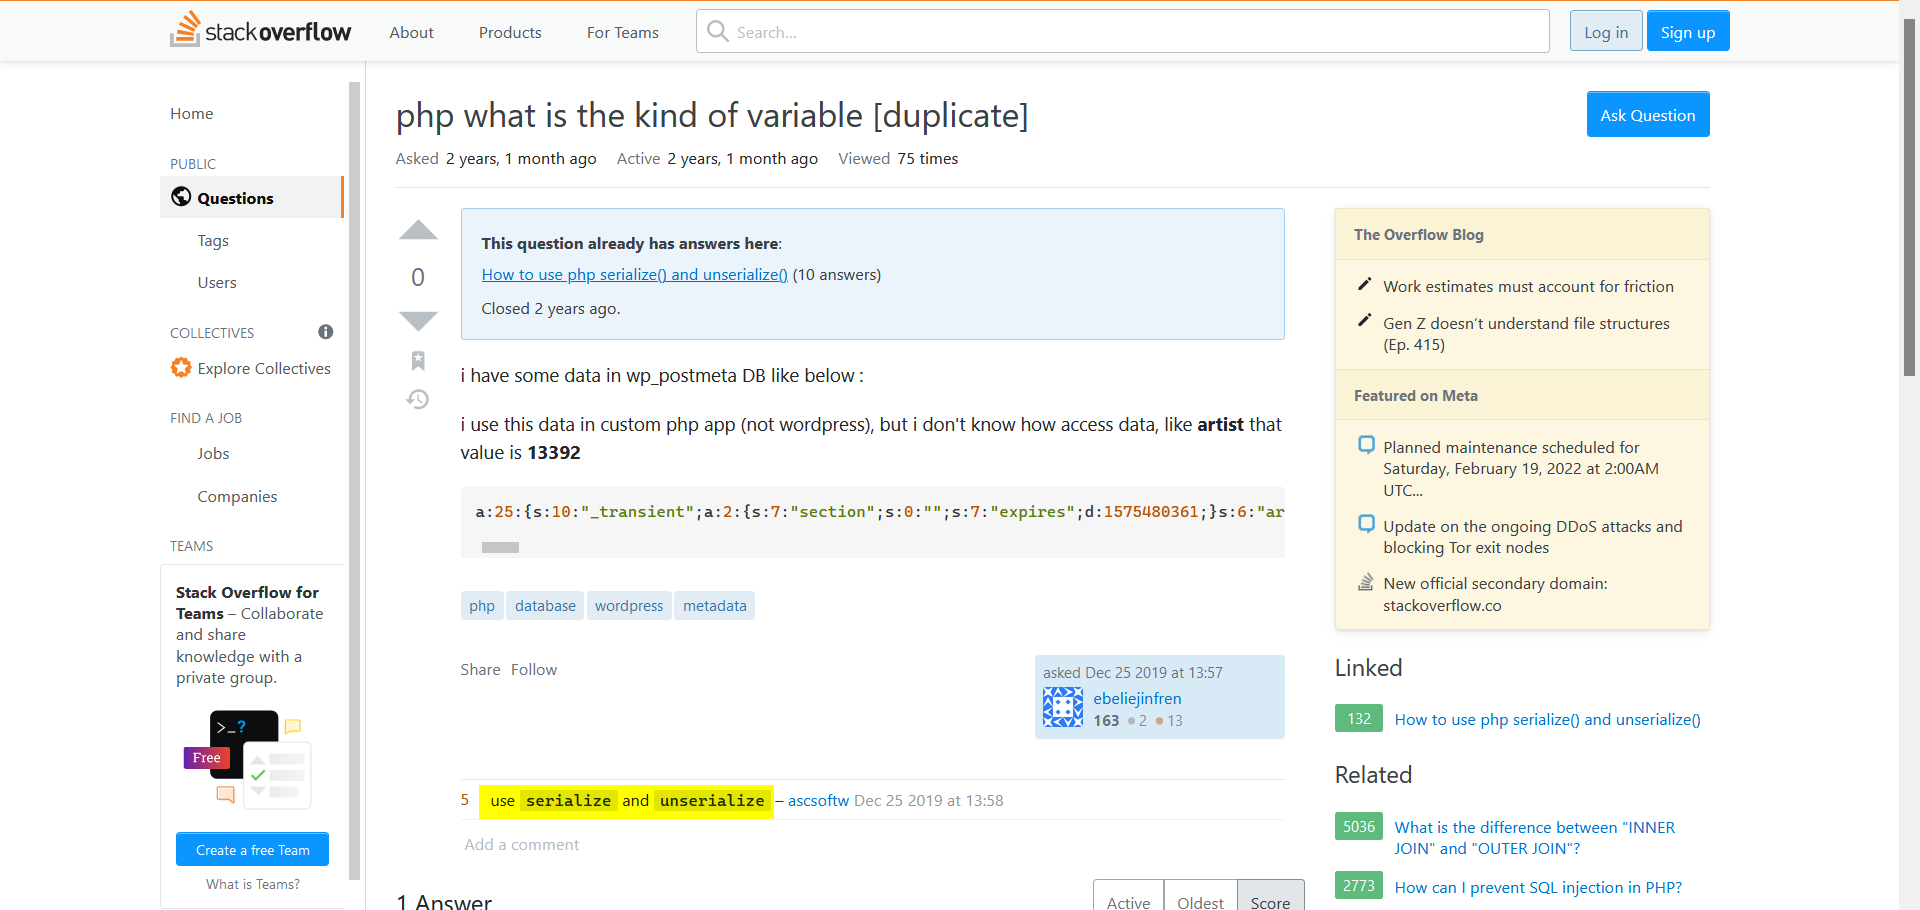Show the question activity history icon
Viewport: 1920px width, 910px height.
[x=418, y=400]
